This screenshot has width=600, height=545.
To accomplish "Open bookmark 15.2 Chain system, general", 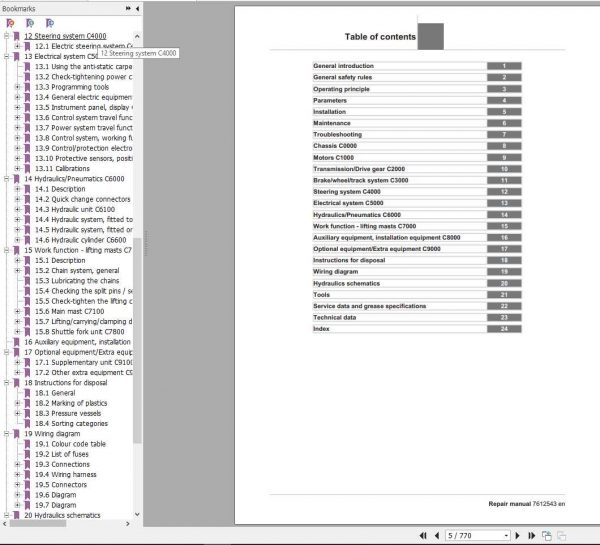I will coord(77,271).
